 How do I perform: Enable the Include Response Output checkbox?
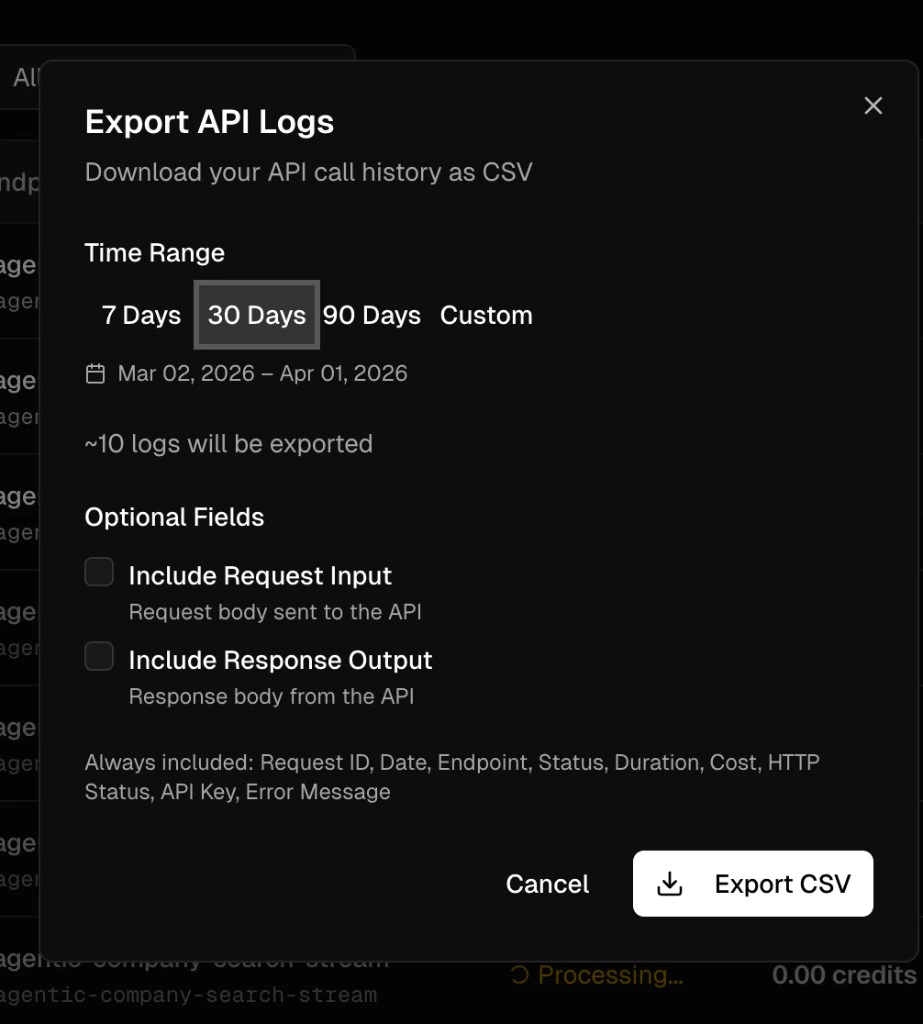98,656
